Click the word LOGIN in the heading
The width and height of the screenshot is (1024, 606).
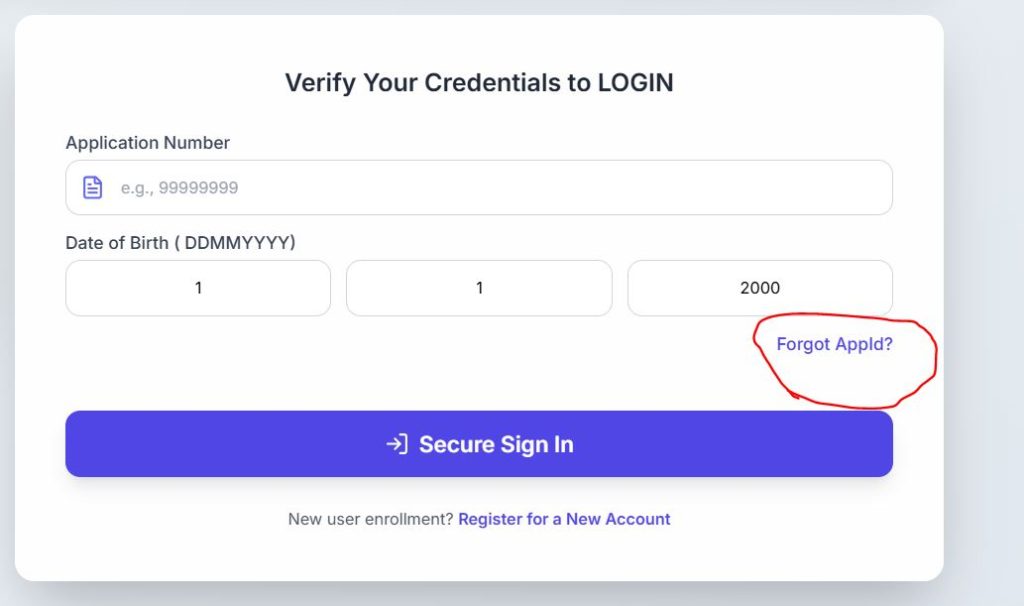(x=635, y=82)
